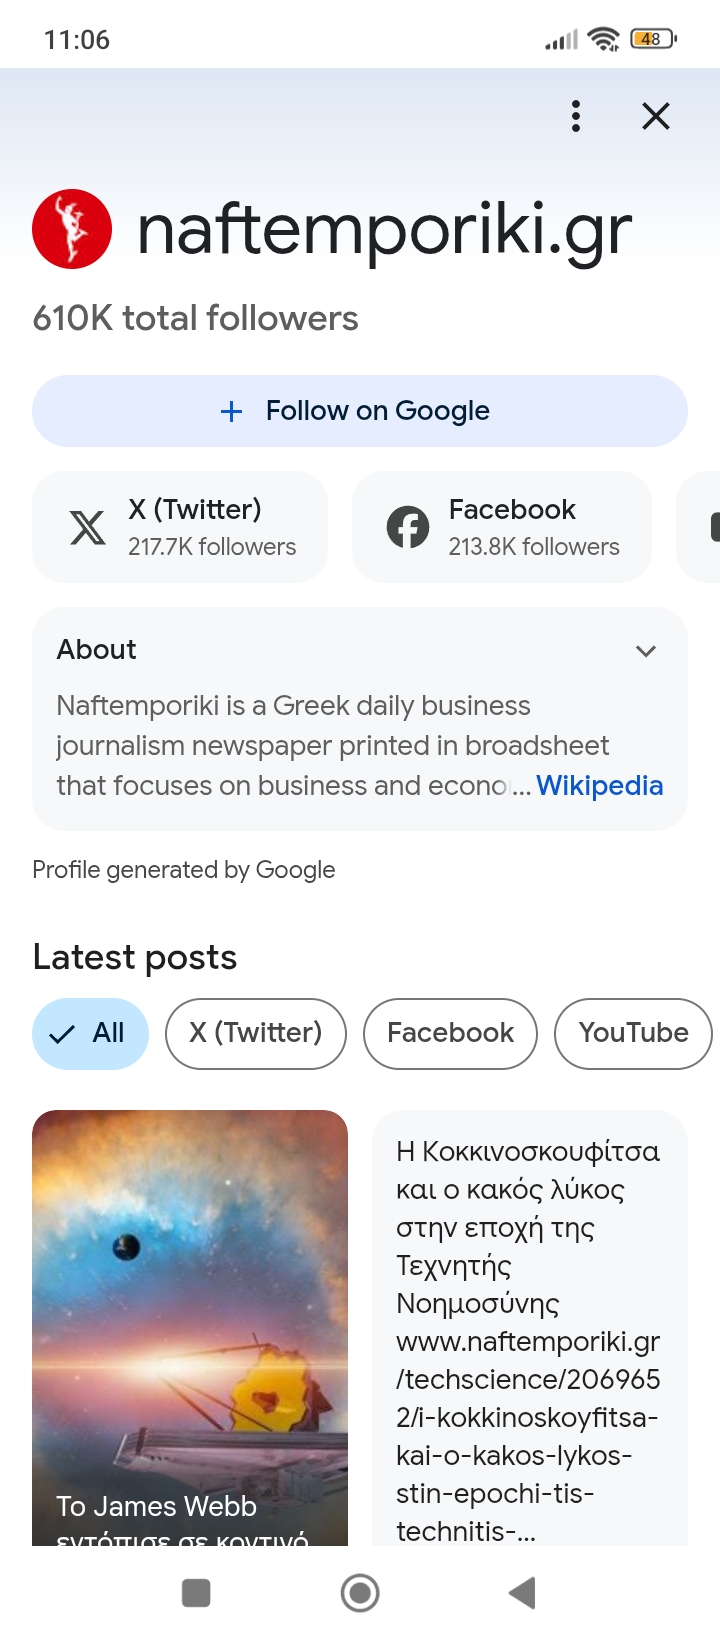
Task: Filter latest posts by X (Twitter)
Action: coord(256,1033)
